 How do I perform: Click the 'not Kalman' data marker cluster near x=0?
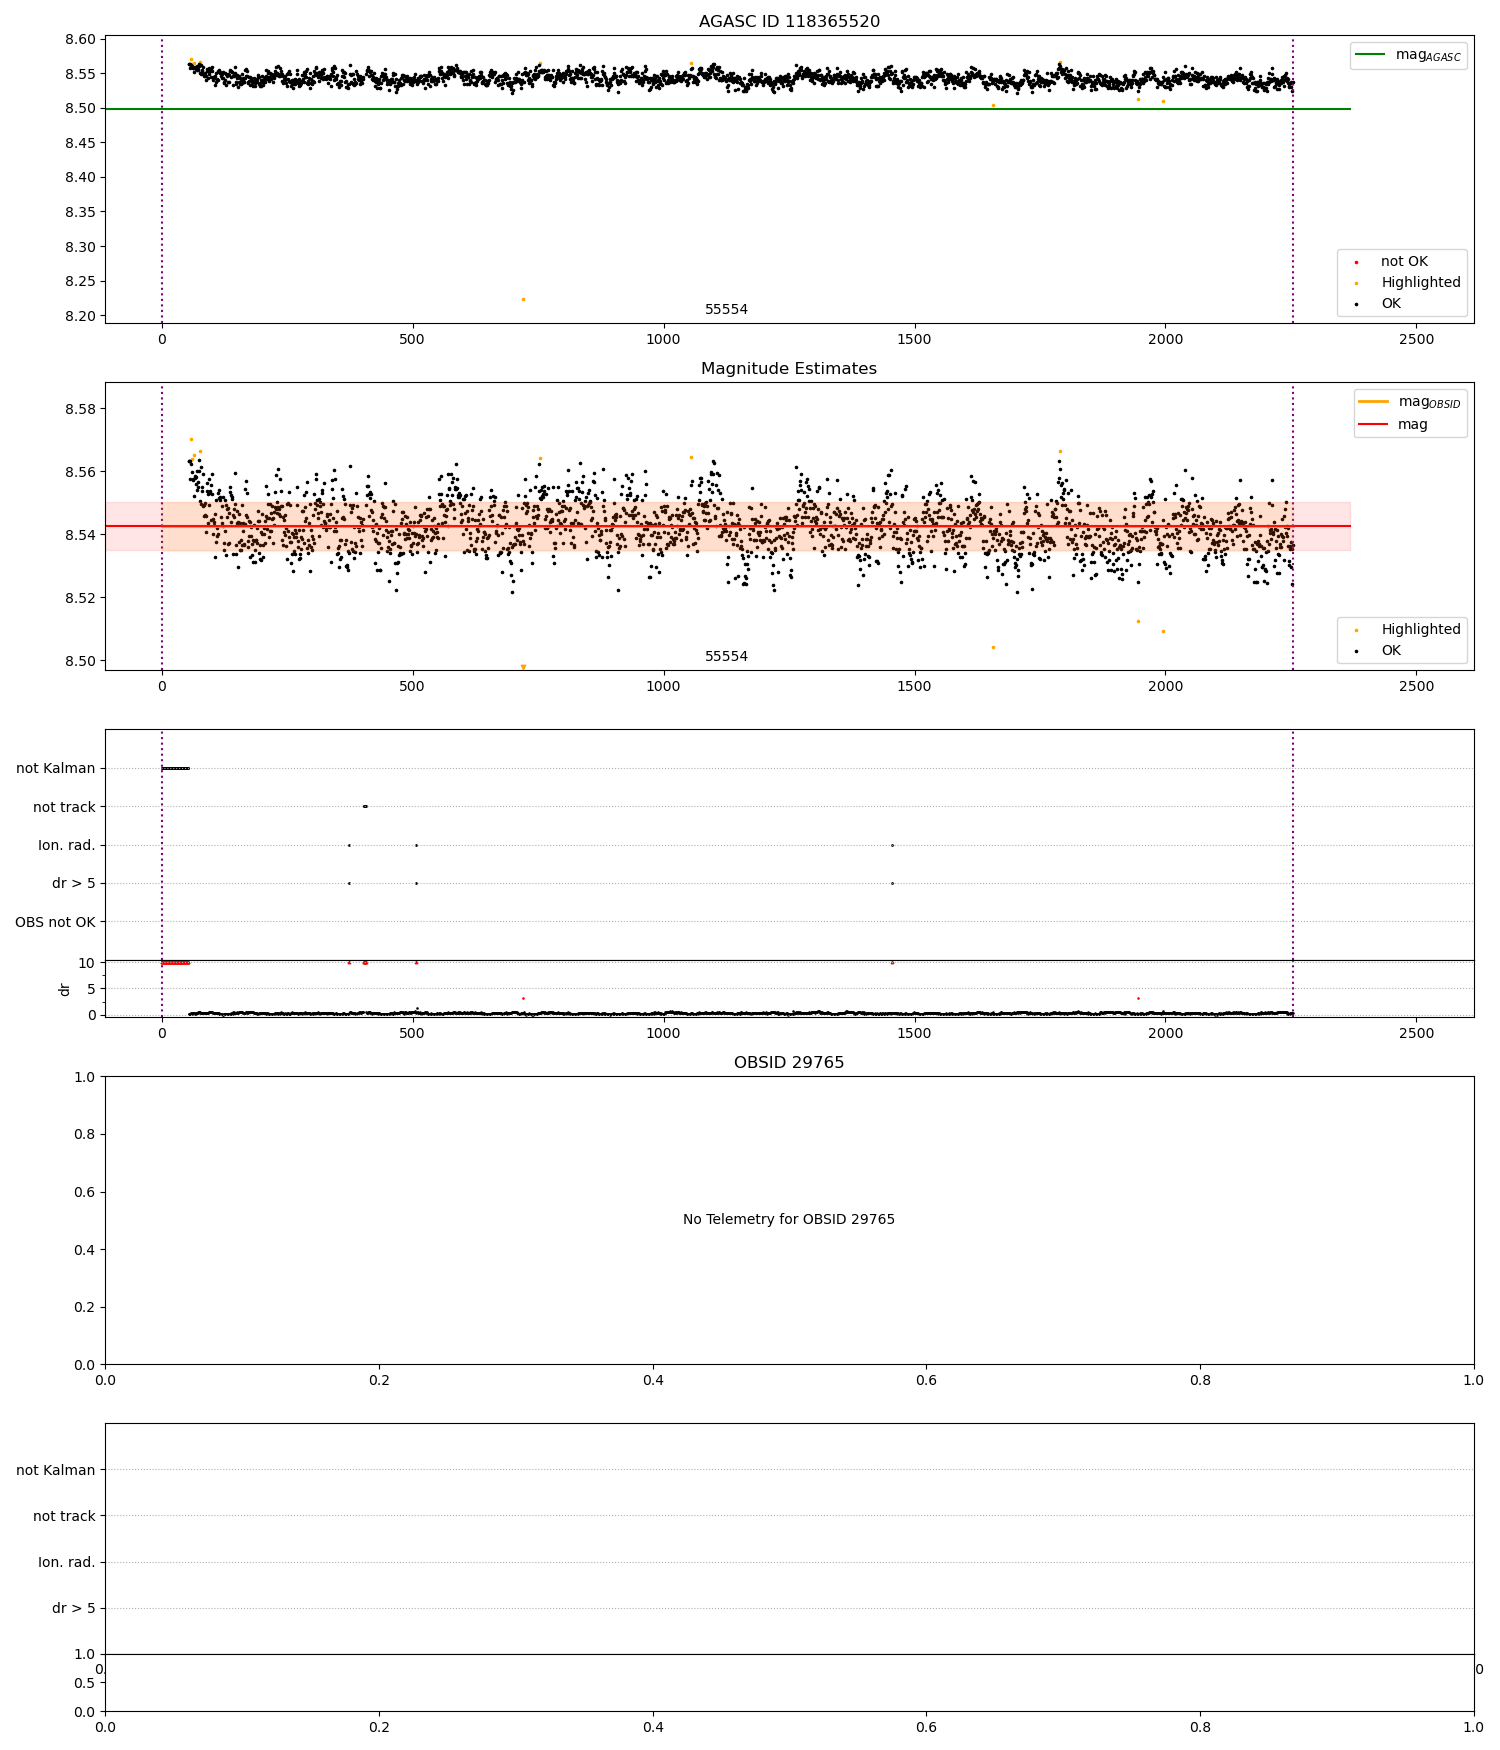175,769
